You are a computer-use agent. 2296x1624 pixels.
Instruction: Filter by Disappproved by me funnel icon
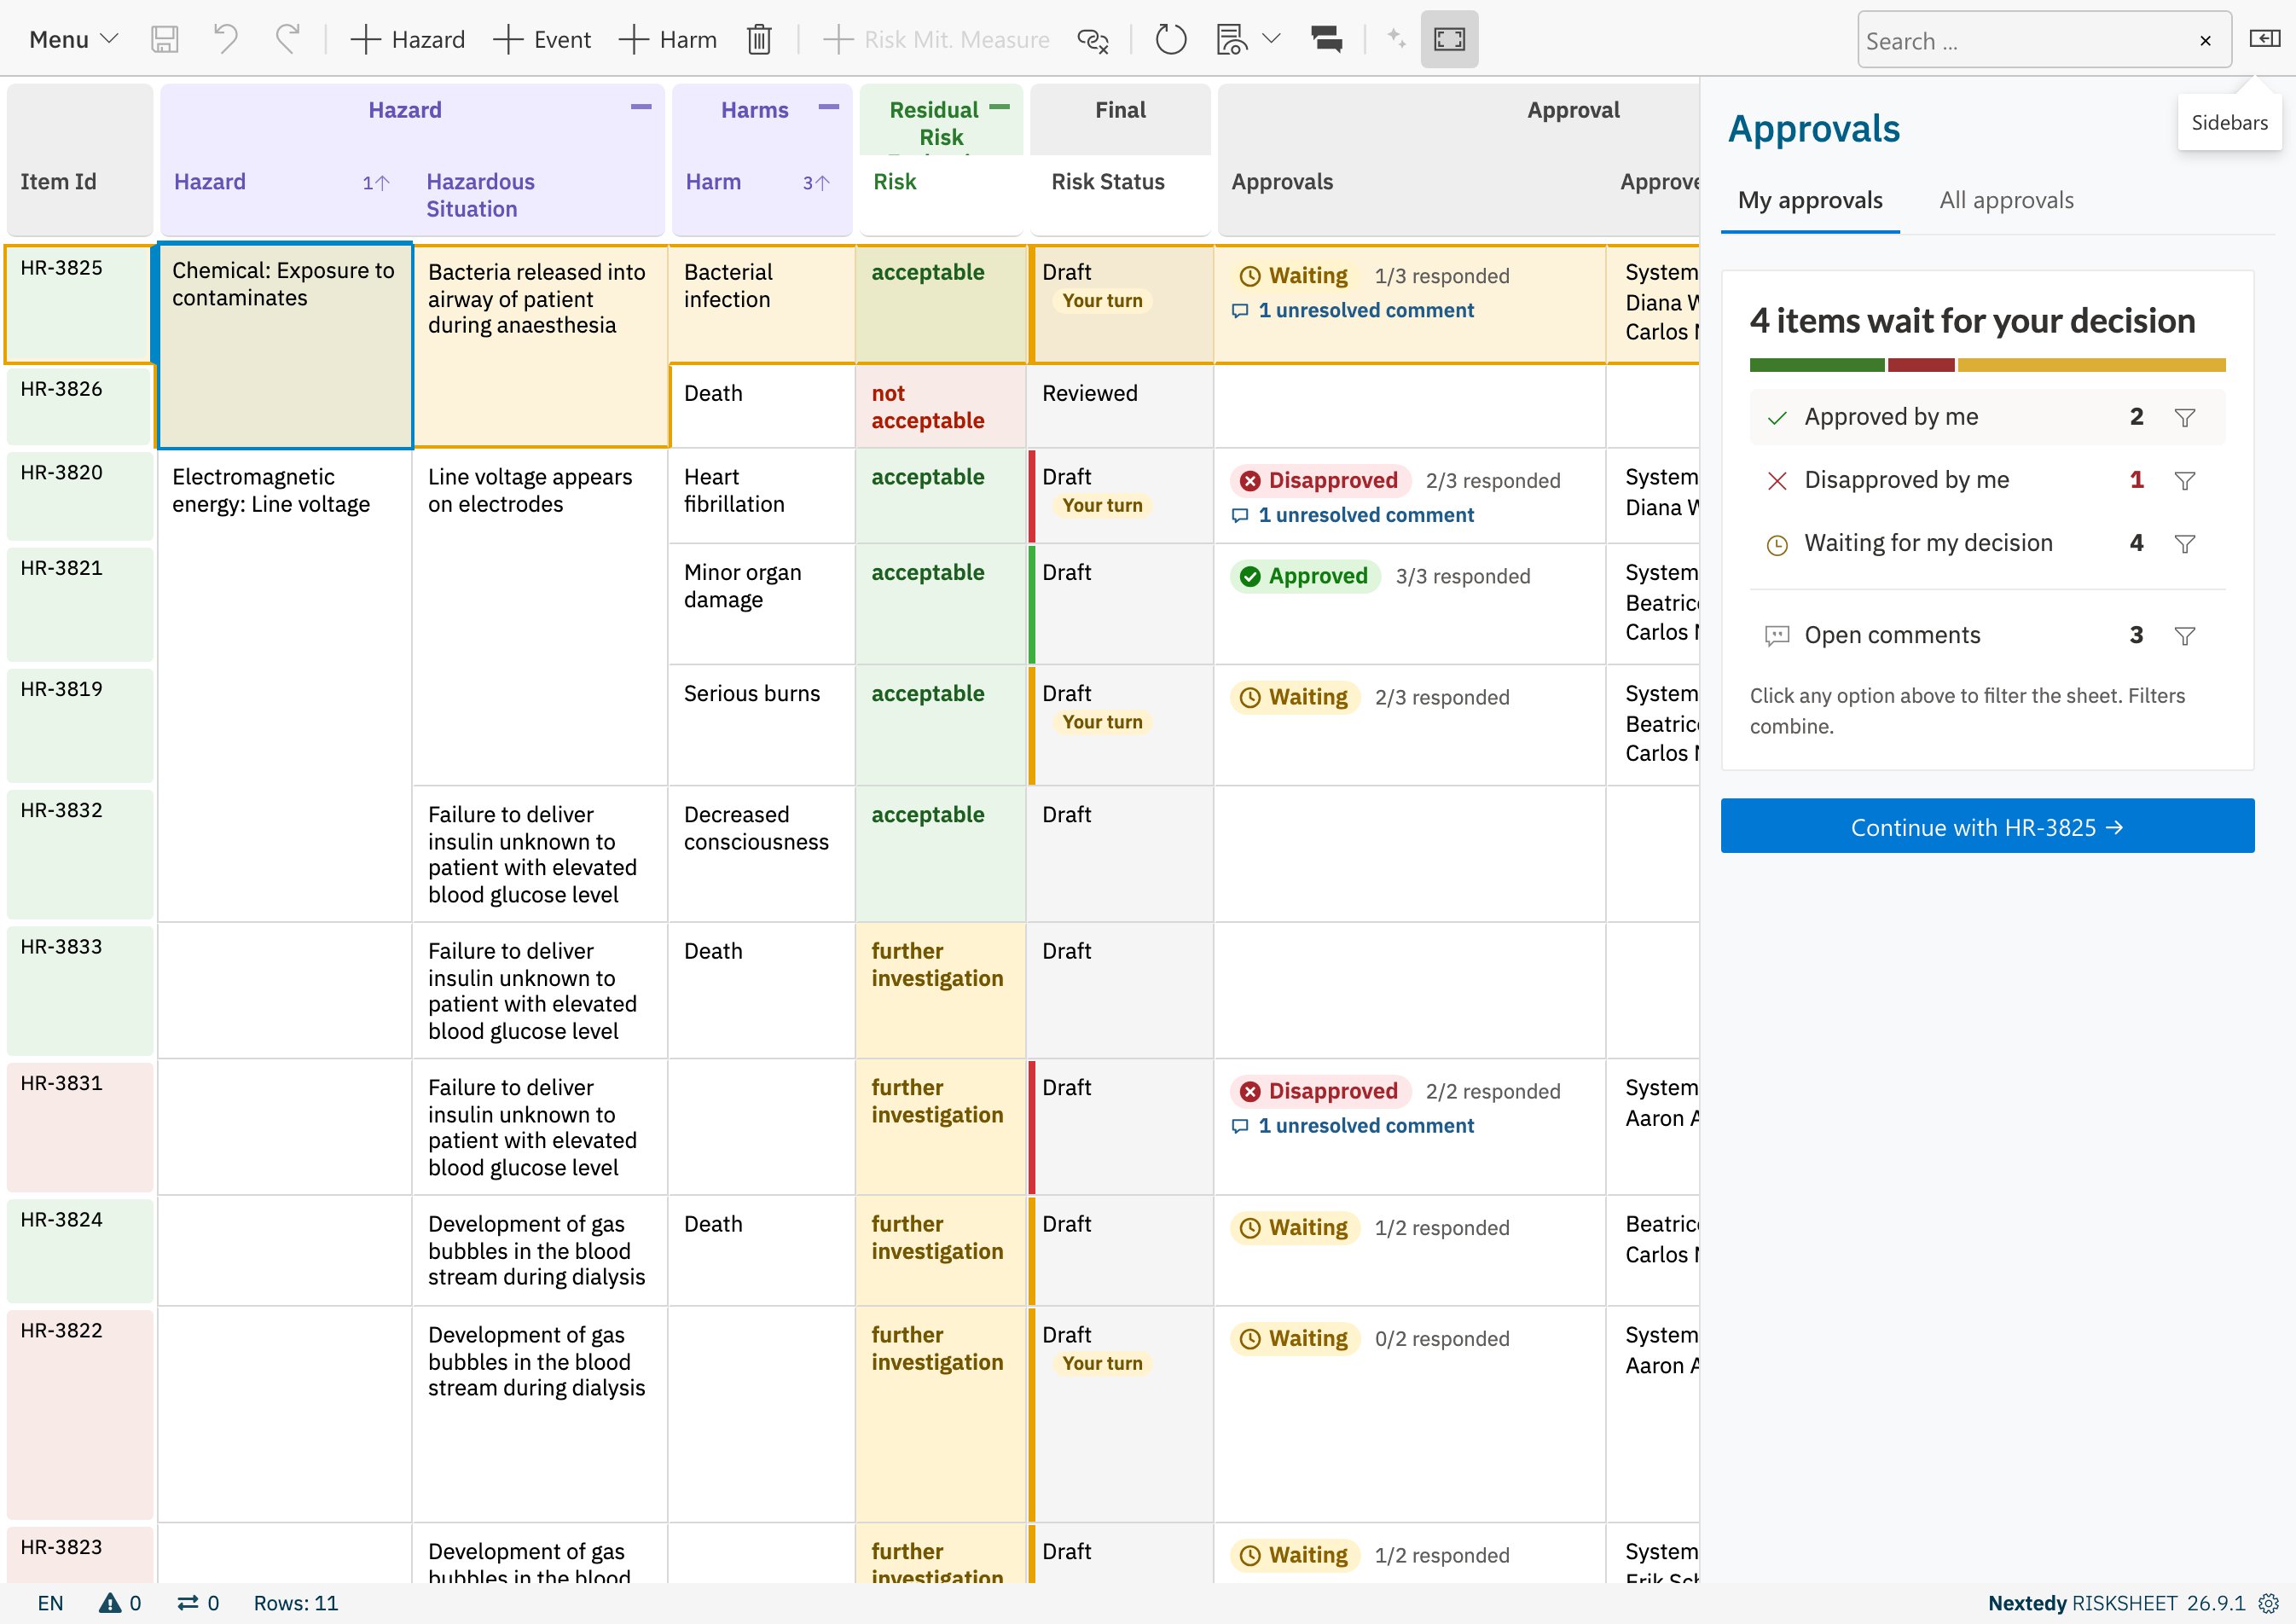pyautogui.click(x=2185, y=481)
